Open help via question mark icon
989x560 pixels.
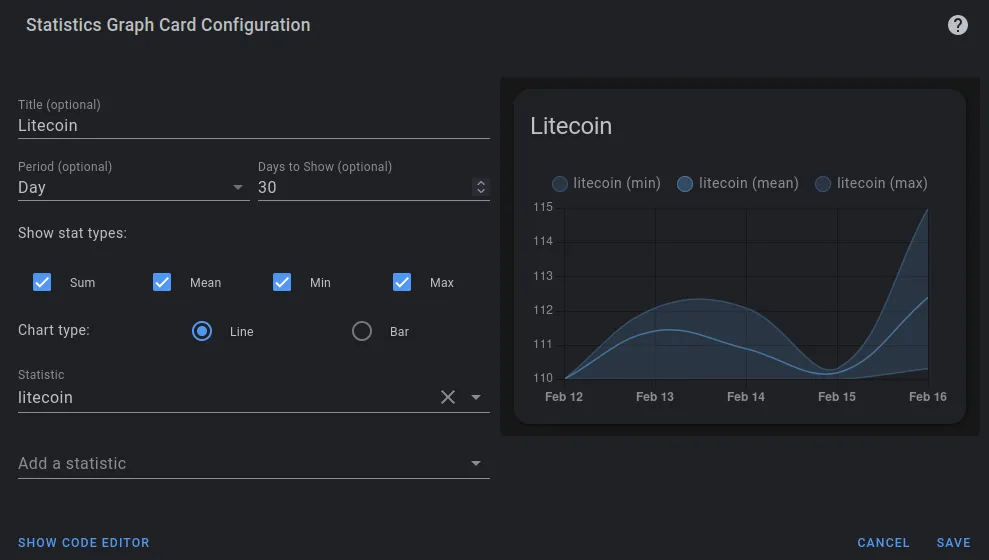pyautogui.click(x=957, y=25)
